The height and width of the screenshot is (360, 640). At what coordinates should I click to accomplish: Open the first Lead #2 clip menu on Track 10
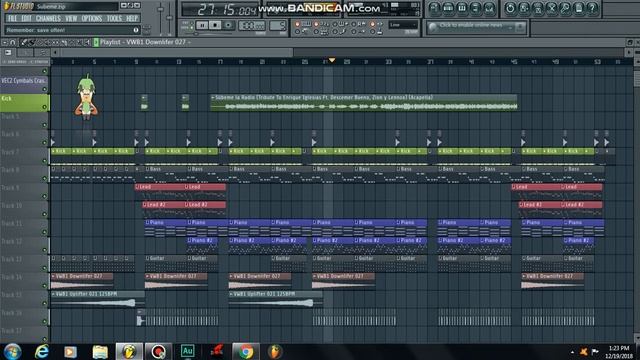pyautogui.click(x=145, y=204)
